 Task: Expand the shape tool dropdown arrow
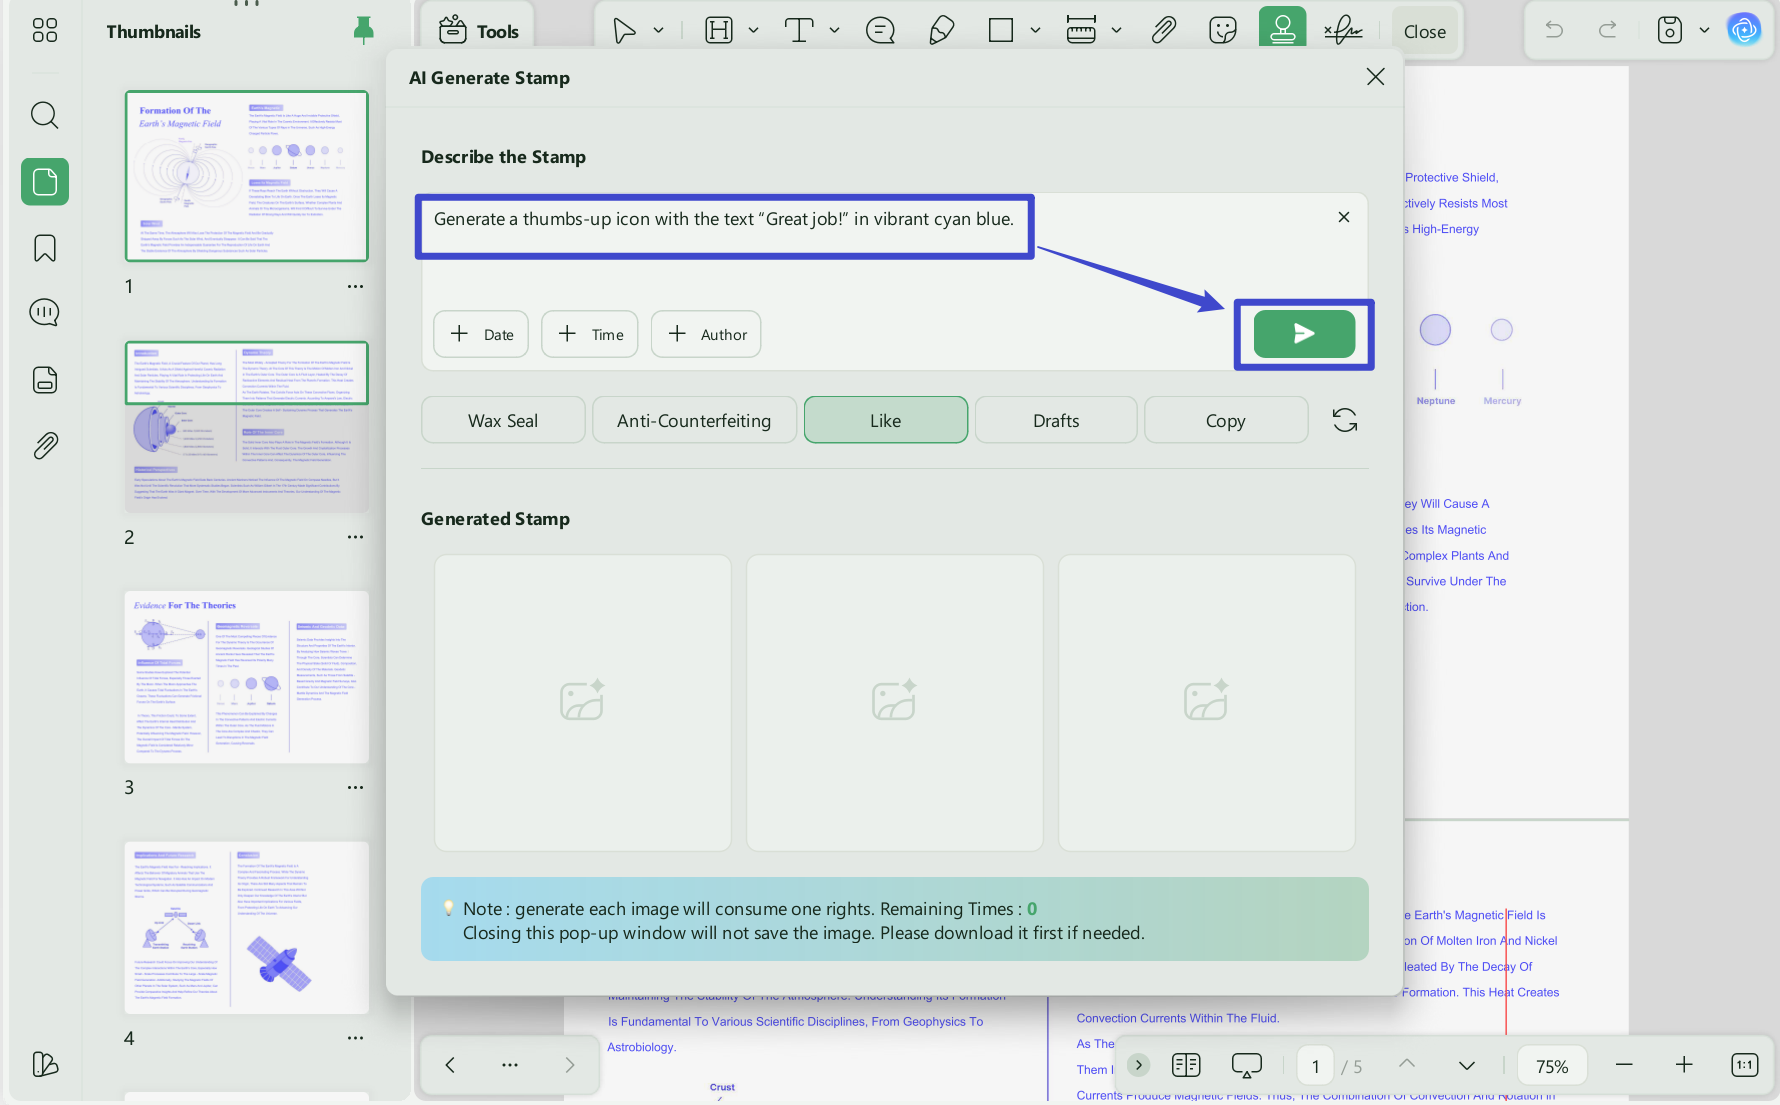[1035, 31]
